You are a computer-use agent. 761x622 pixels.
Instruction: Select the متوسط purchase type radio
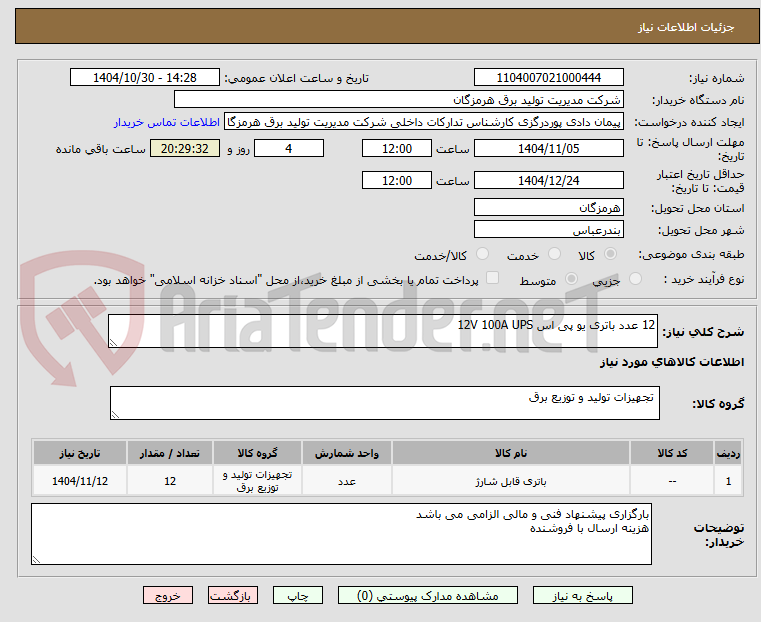click(571, 279)
